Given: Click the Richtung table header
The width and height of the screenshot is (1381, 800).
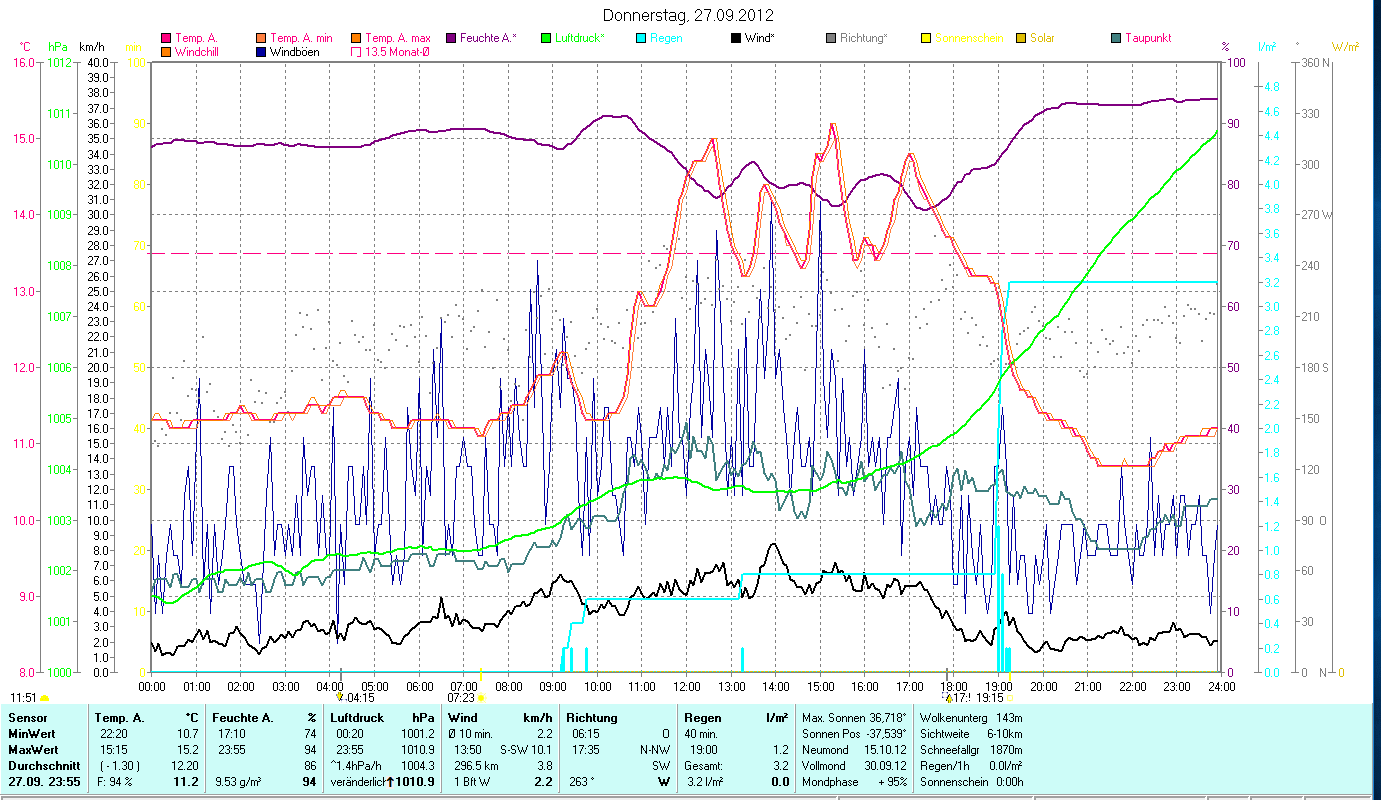Looking at the screenshot, I should click(592, 718).
